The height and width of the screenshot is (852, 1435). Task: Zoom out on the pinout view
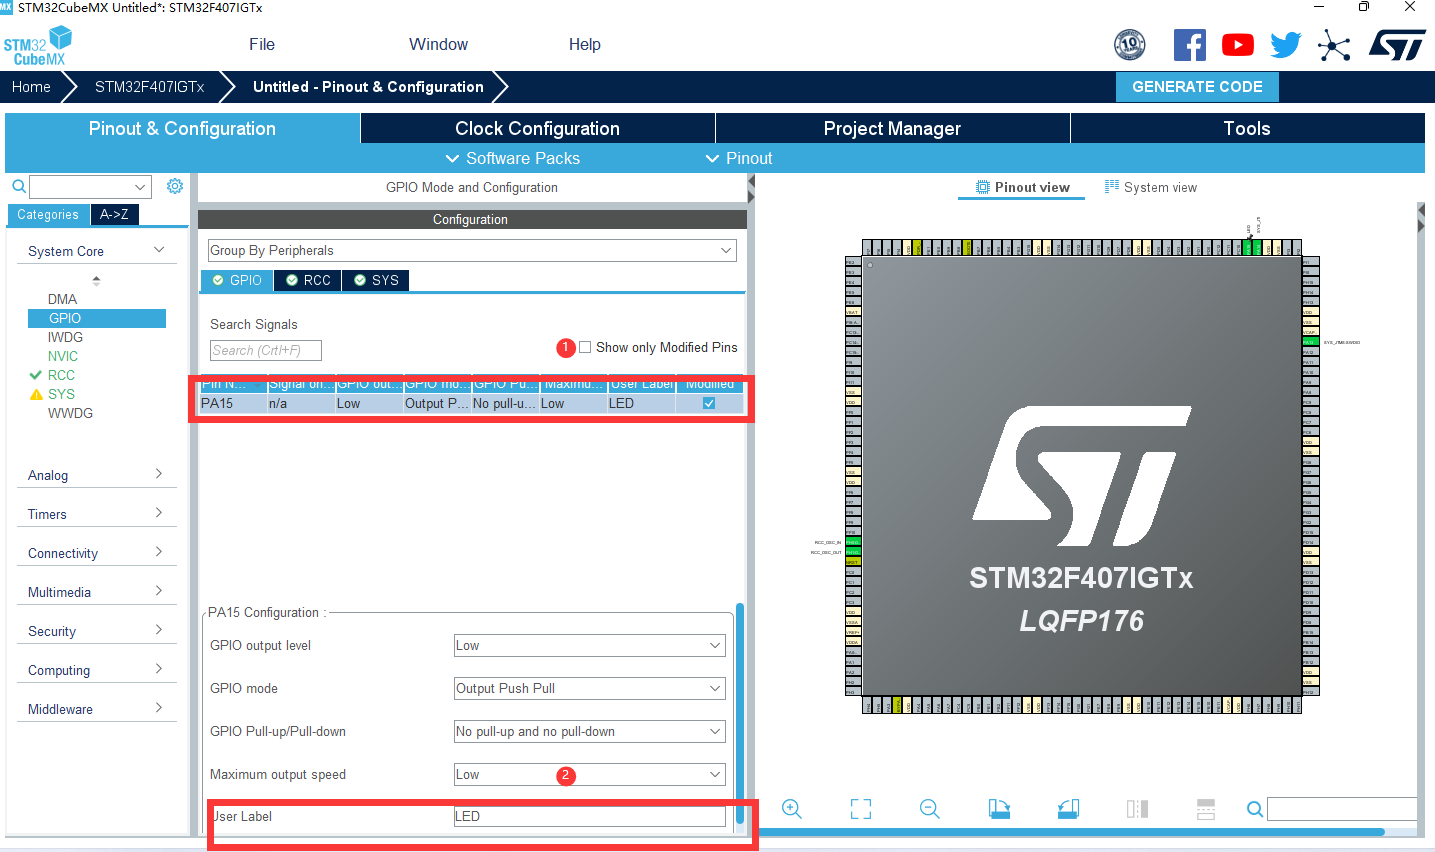click(928, 809)
